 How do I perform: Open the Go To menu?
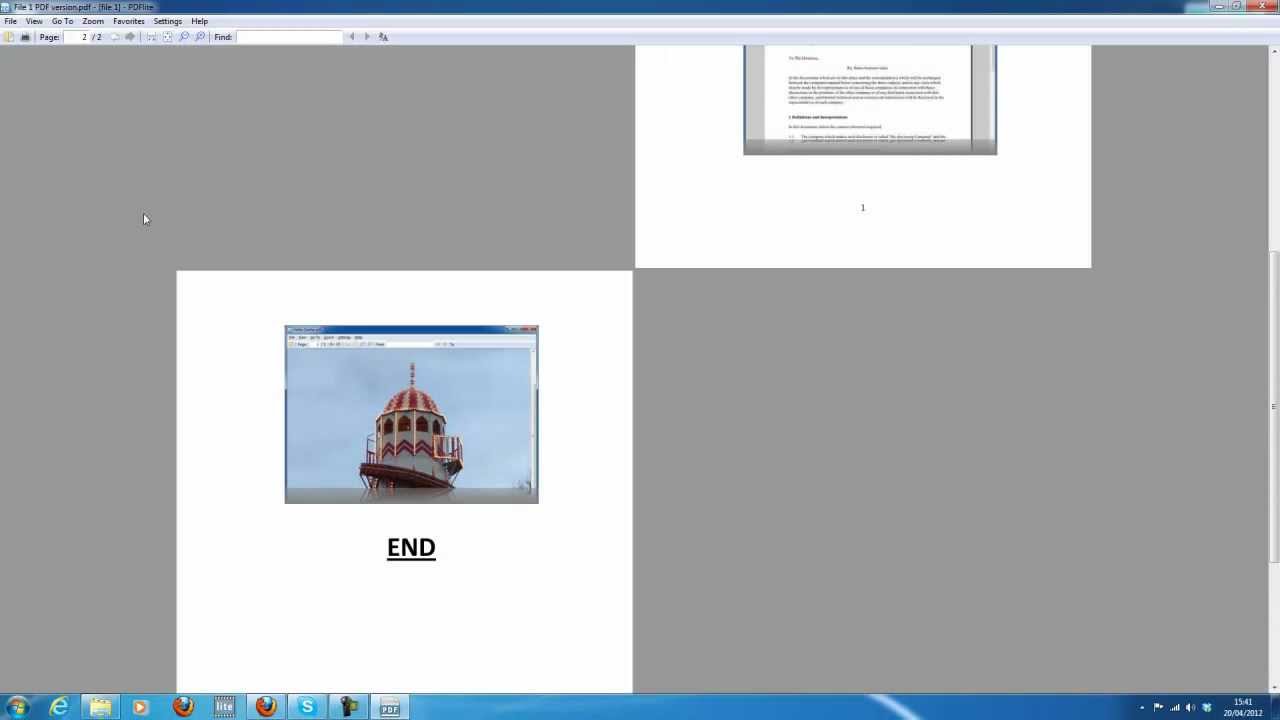click(x=62, y=20)
